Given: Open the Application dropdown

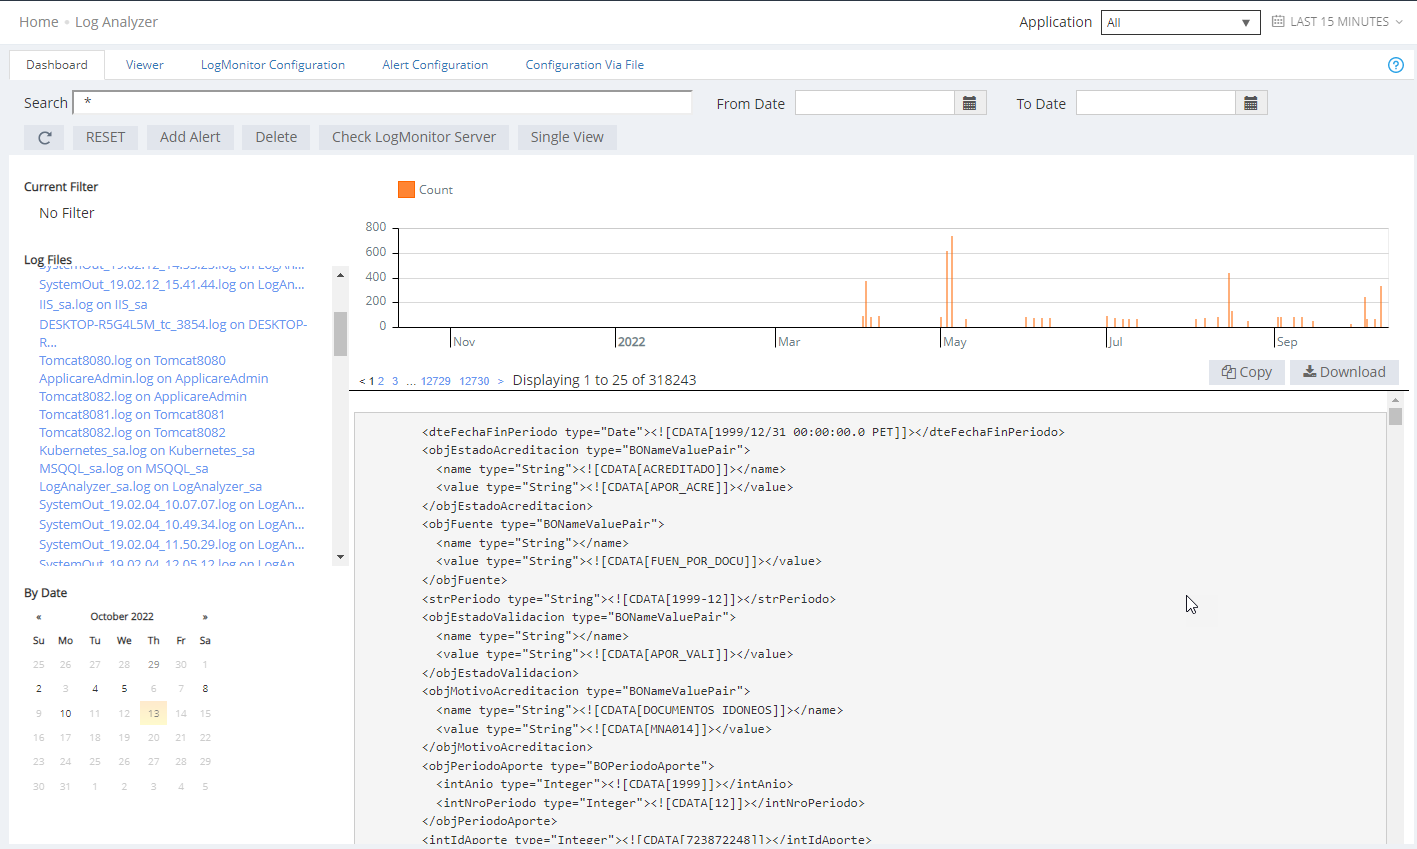Looking at the screenshot, I should click(1180, 22).
